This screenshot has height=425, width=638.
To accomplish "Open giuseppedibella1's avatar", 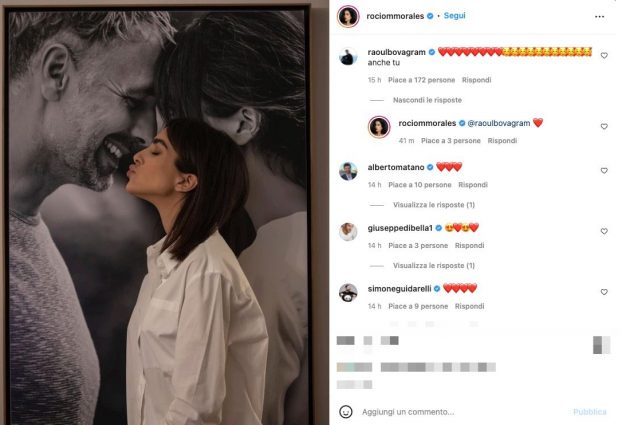I will tap(348, 232).
